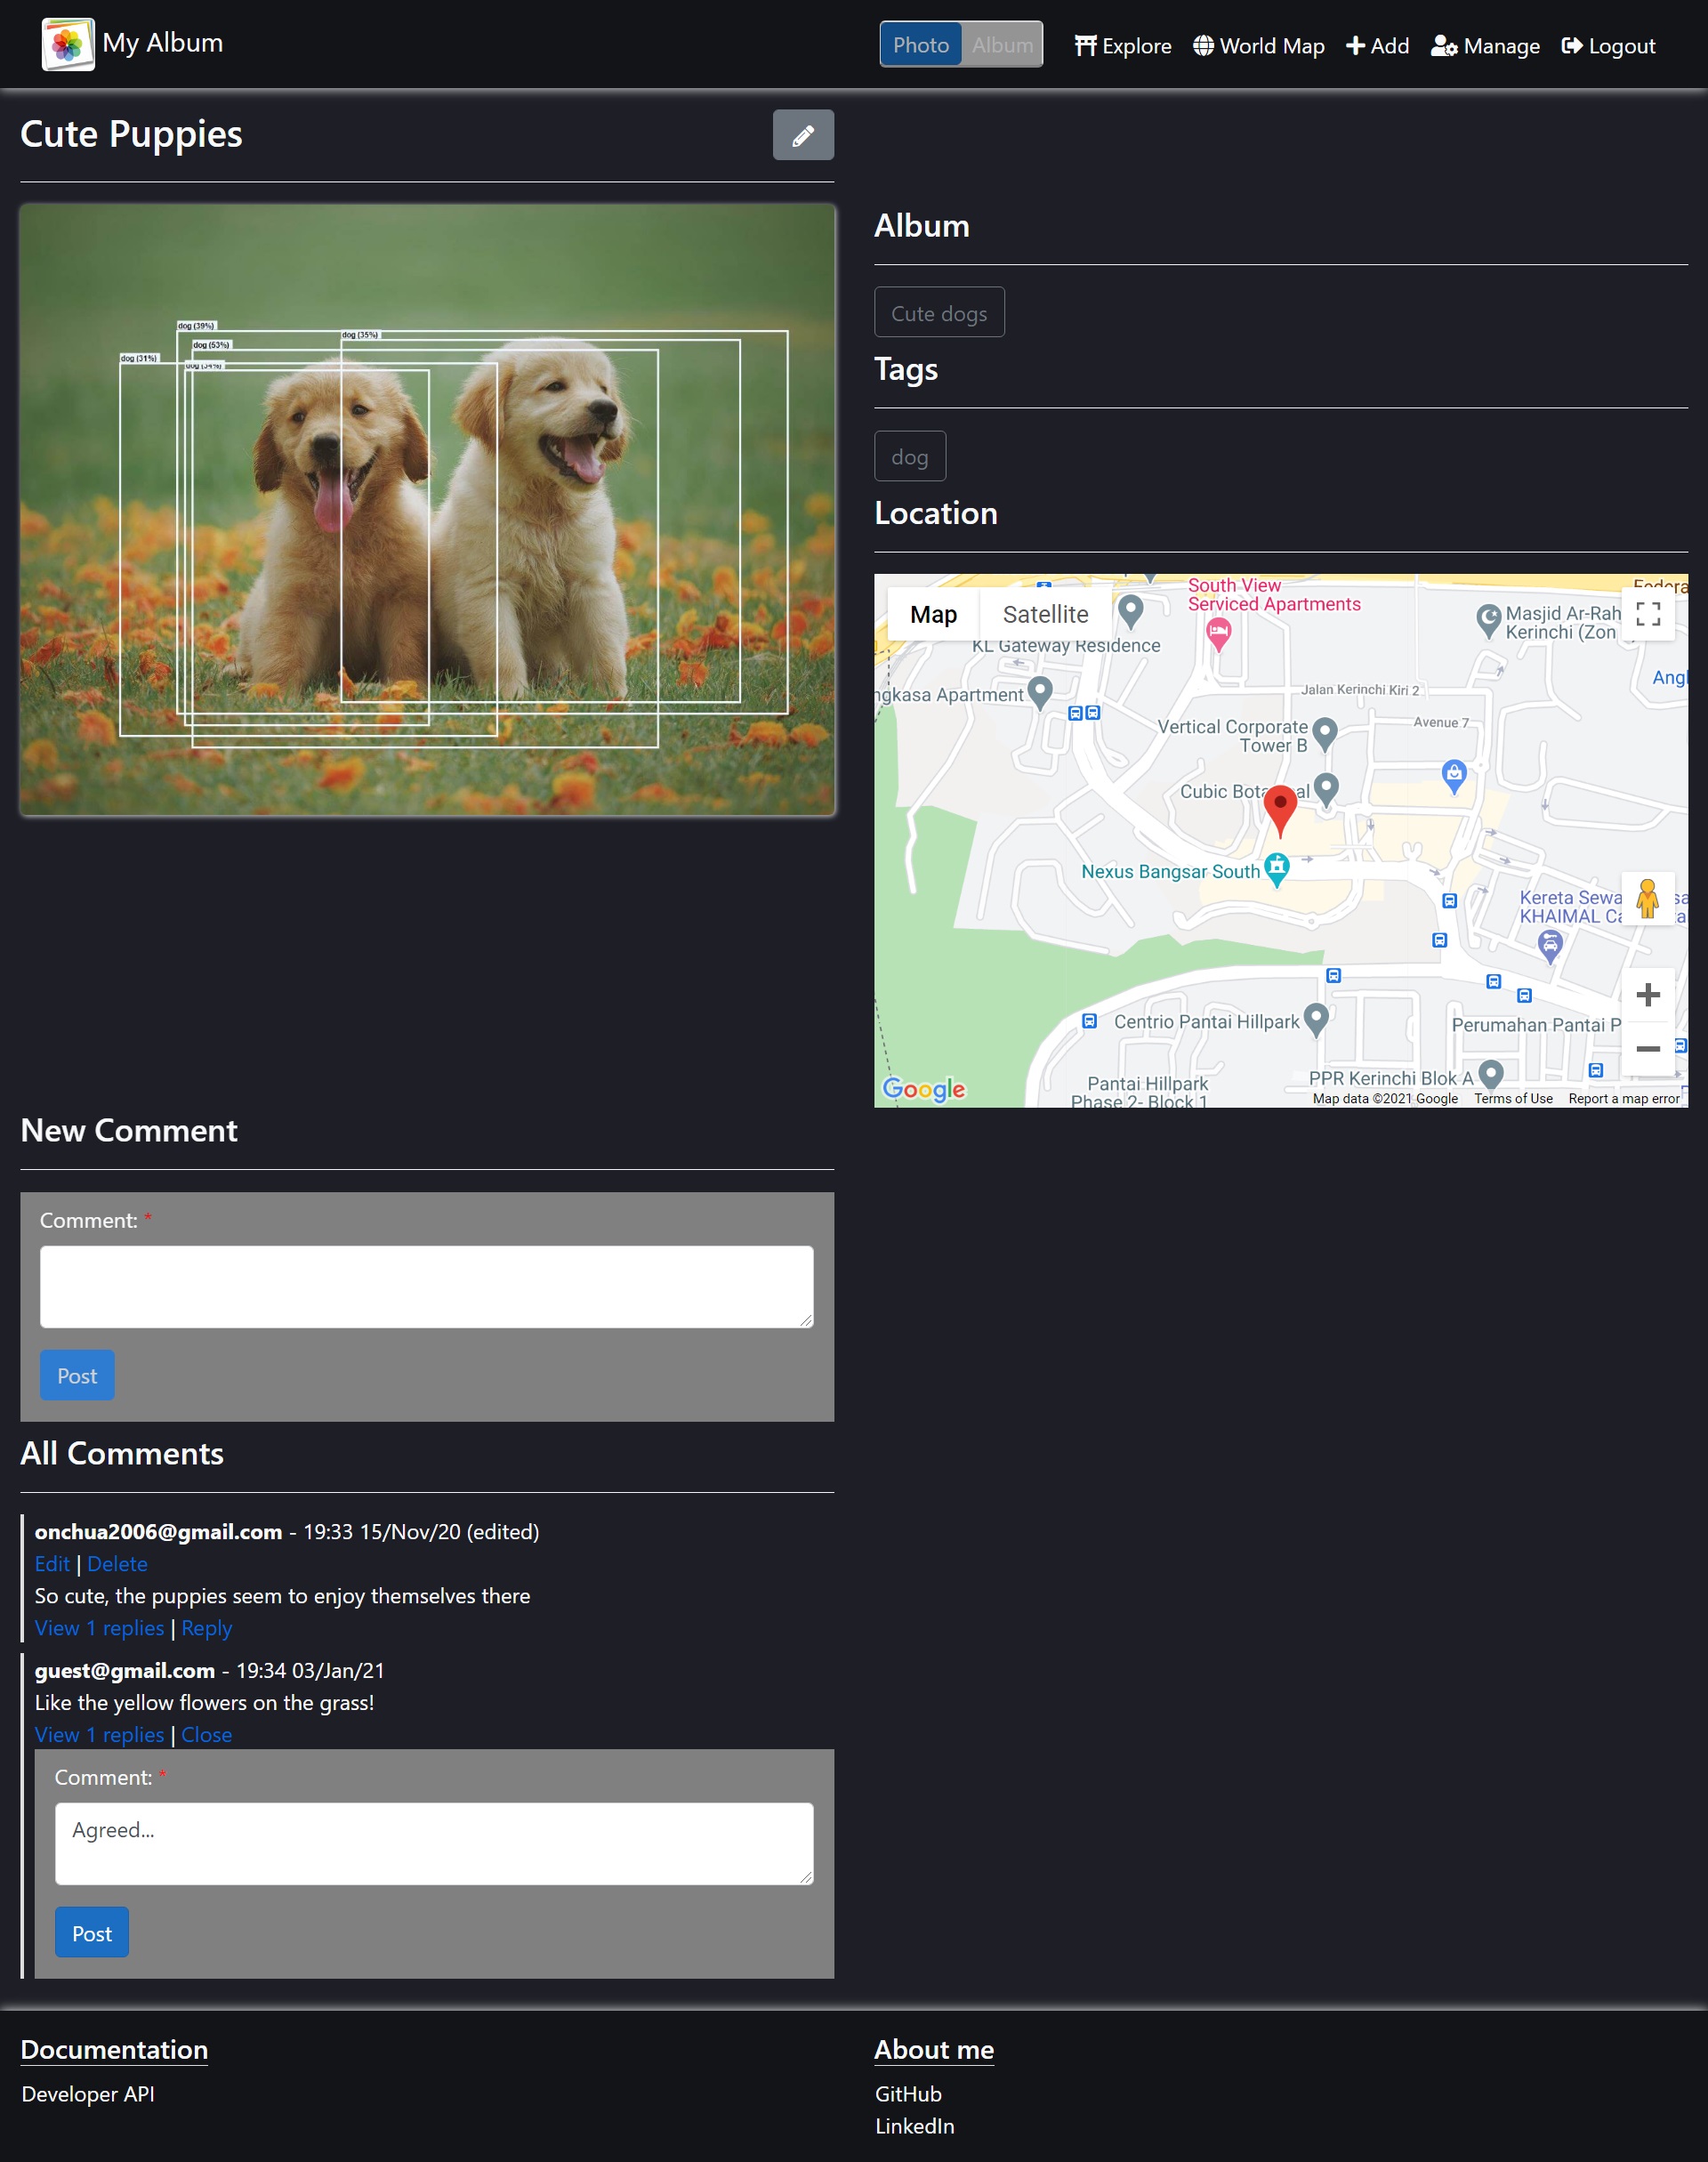Zoom out the map with minus button
Screen dimensions: 1708x2162
click(x=1647, y=1048)
